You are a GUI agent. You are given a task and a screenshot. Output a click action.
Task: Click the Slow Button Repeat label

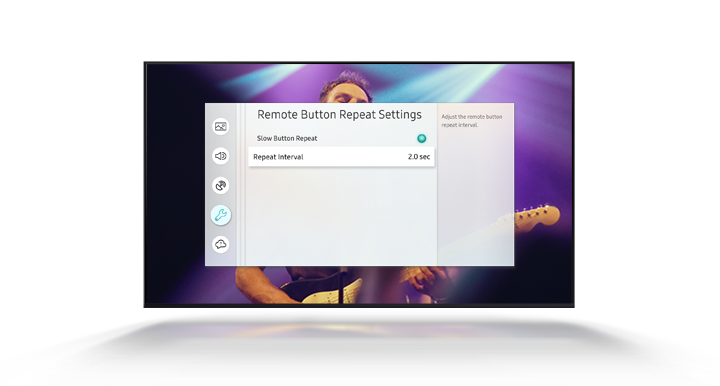click(287, 138)
